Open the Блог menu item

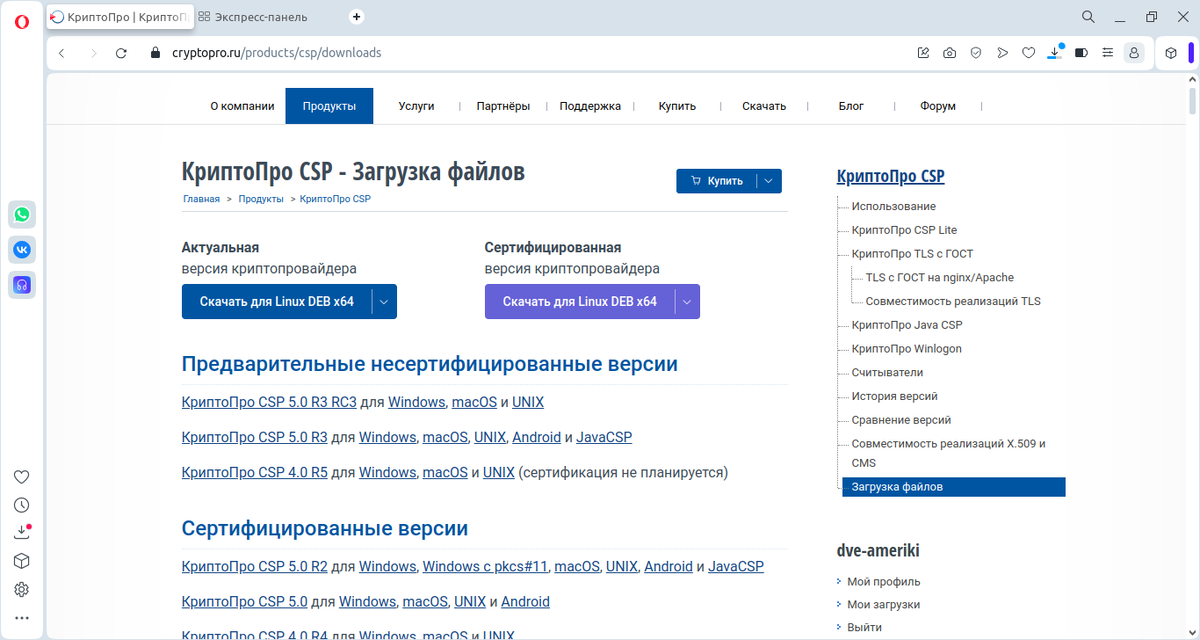(851, 106)
